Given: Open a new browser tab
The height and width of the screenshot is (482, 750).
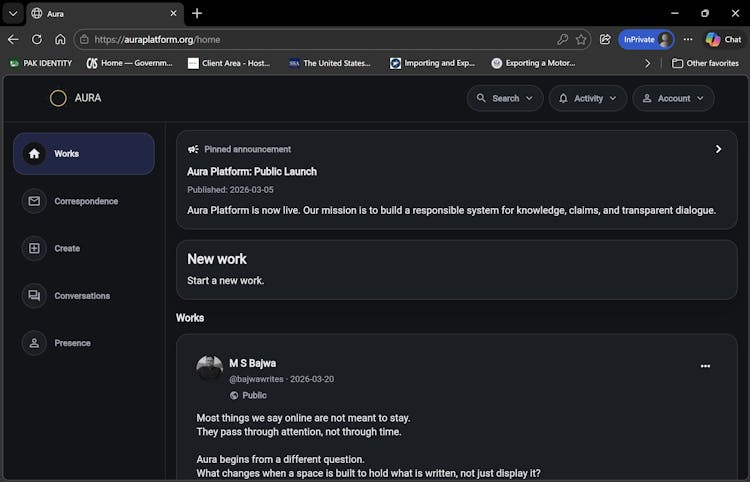Looking at the screenshot, I should (x=197, y=13).
